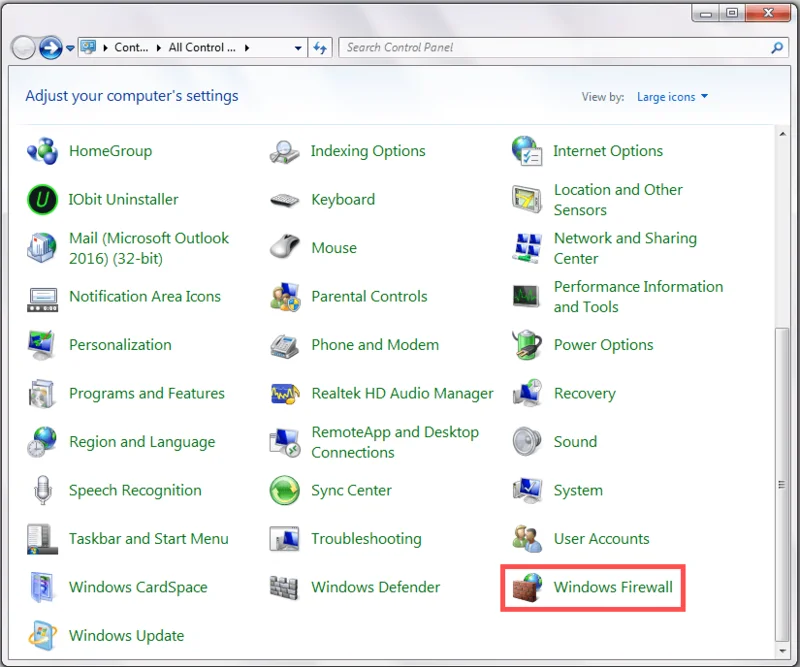Image resolution: width=800 pixels, height=667 pixels.
Task: Click the Programs and Features icon
Action: click(42, 393)
